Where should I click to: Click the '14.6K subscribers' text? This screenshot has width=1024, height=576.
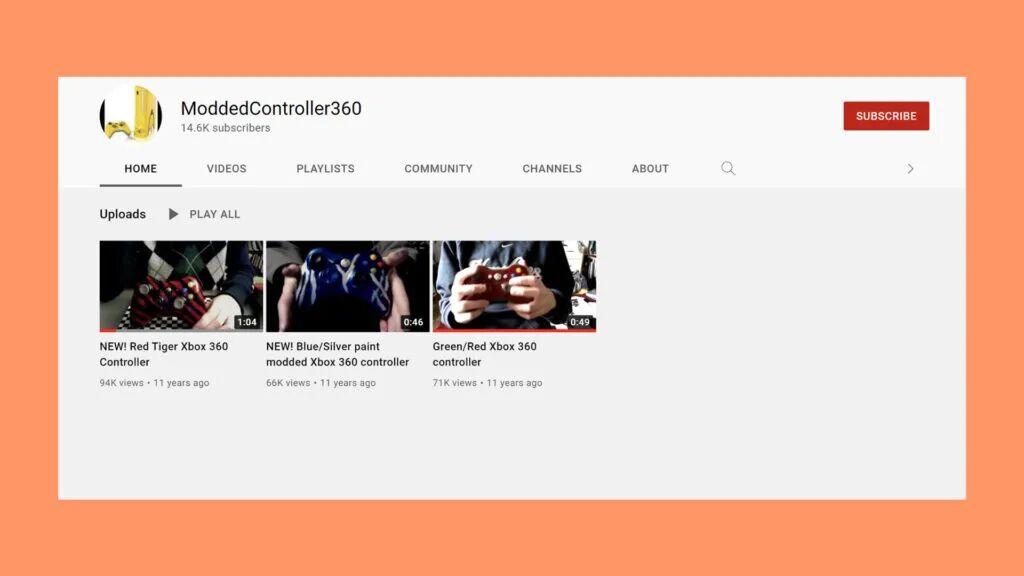(225, 128)
